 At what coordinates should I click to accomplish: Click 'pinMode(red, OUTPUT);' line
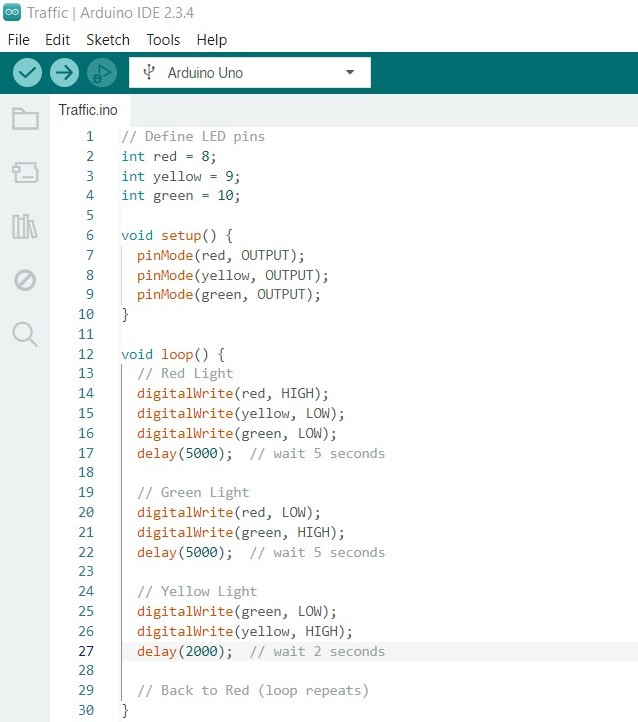[220, 255]
